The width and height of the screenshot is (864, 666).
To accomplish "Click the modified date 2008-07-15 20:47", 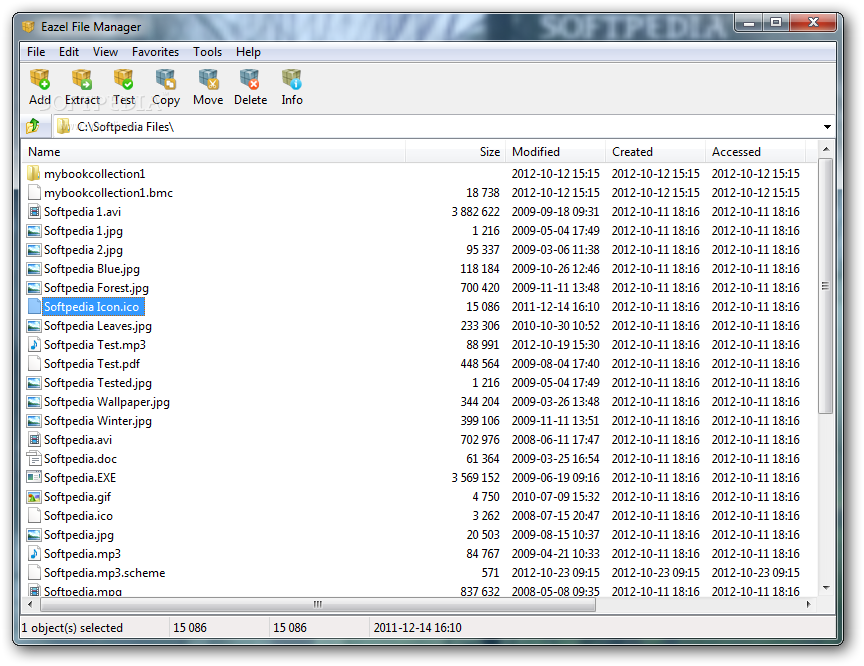I will point(555,516).
